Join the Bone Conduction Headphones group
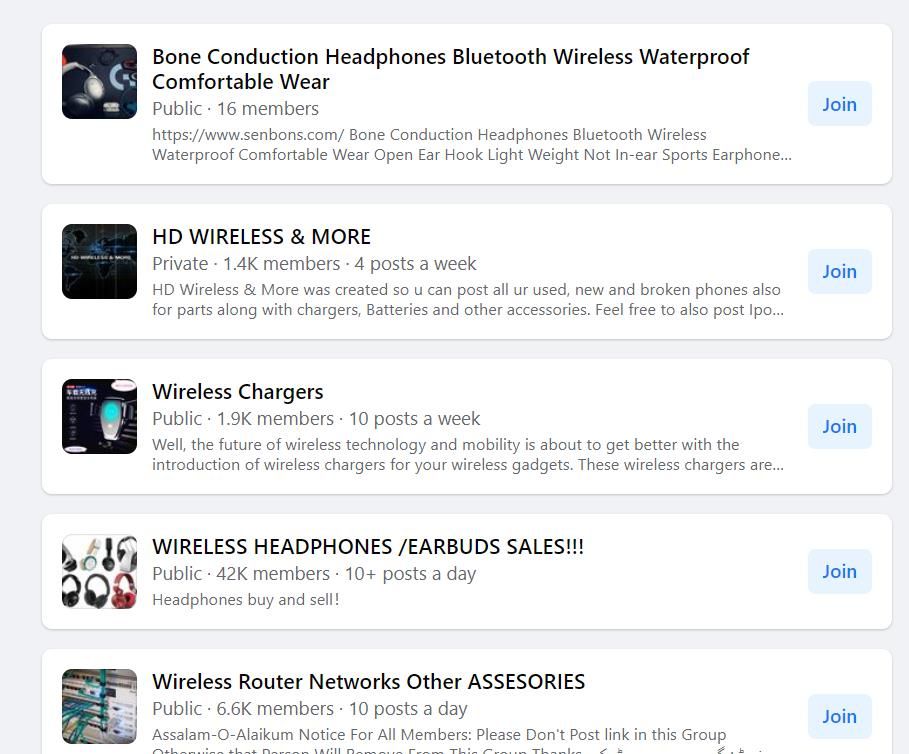This screenshot has width=909, height=754. 839,104
